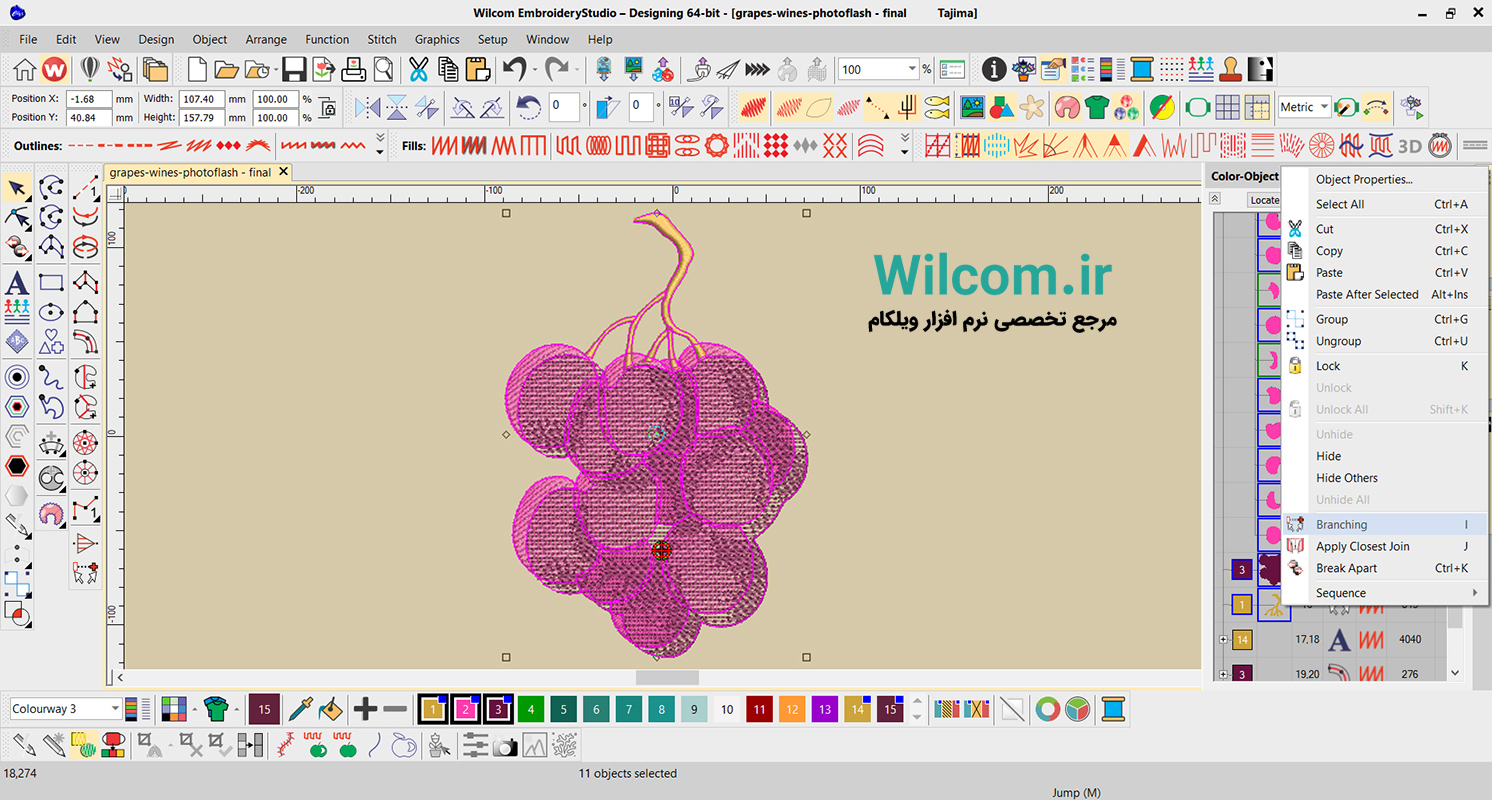The image size is (1492, 800).
Task: Click the Open folder icon
Action: point(226,69)
